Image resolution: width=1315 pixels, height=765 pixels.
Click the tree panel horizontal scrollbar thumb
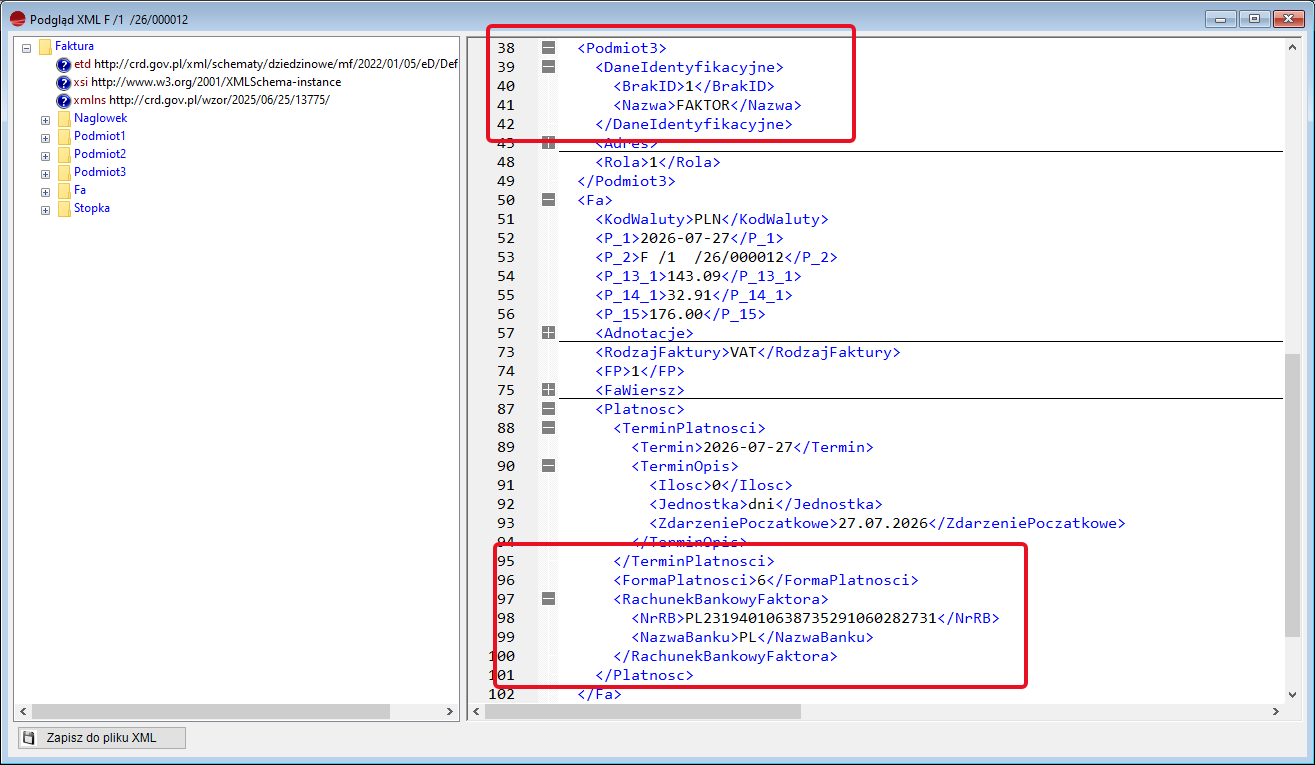[209, 711]
